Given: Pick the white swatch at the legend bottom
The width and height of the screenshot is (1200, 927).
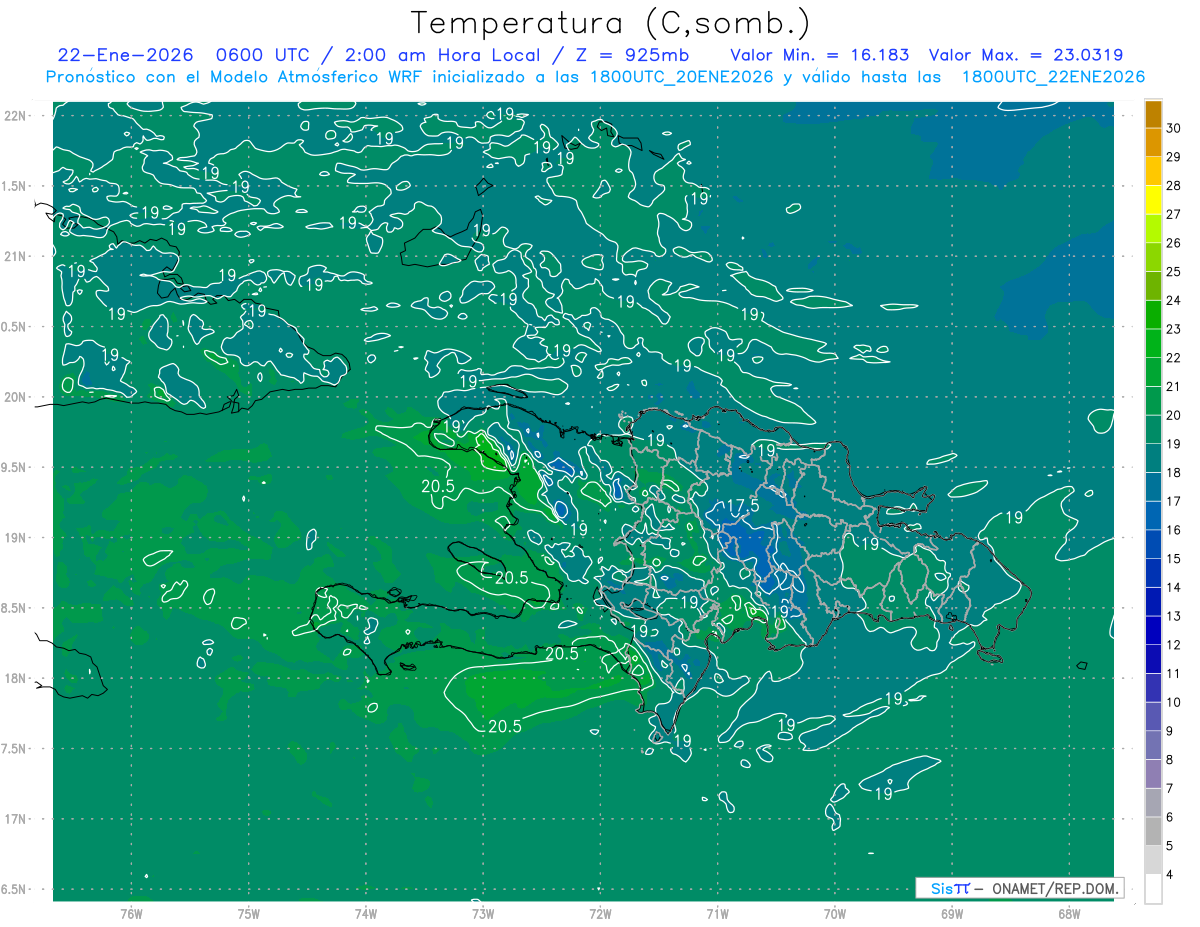Looking at the screenshot, I should point(1153,889).
